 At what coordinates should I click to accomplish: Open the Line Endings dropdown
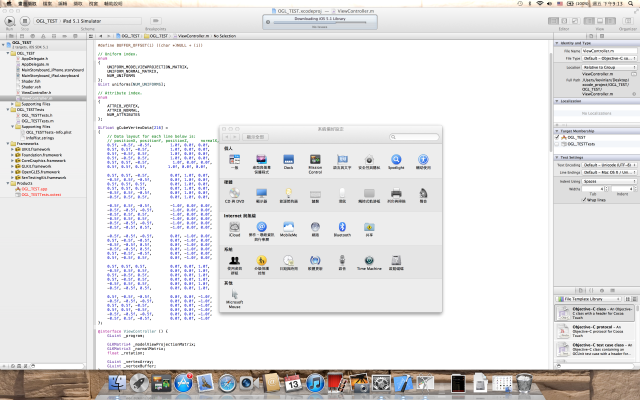pyautogui.click(x=609, y=173)
